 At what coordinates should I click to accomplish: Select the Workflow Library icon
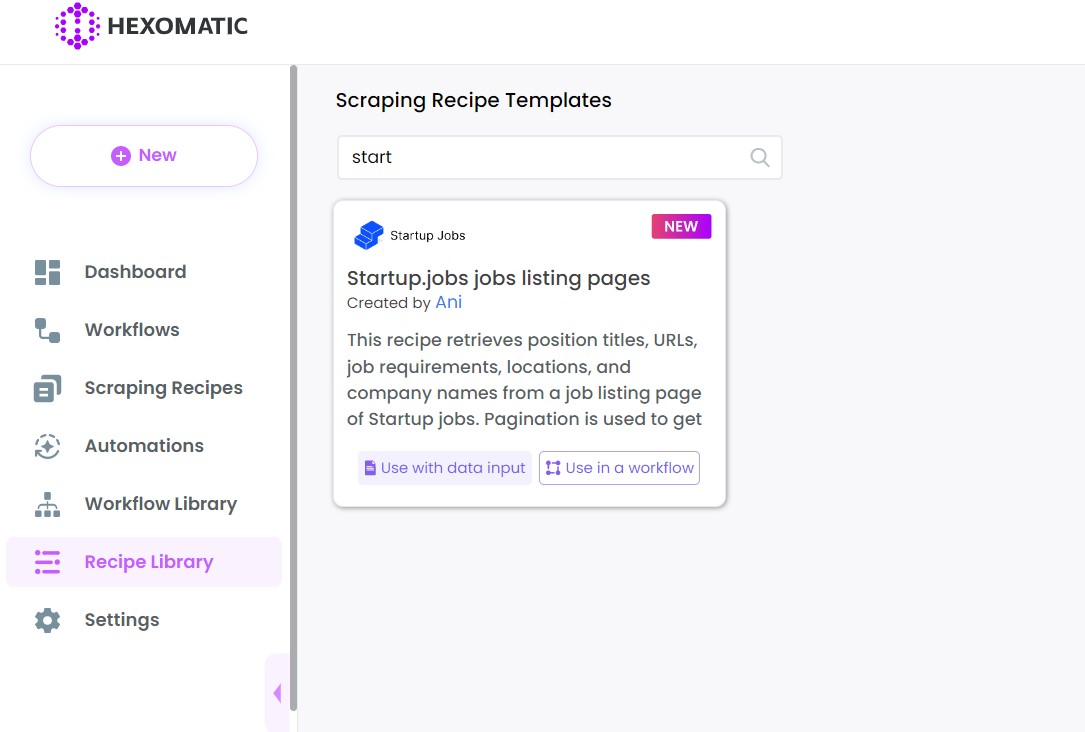(x=47, y=503)
